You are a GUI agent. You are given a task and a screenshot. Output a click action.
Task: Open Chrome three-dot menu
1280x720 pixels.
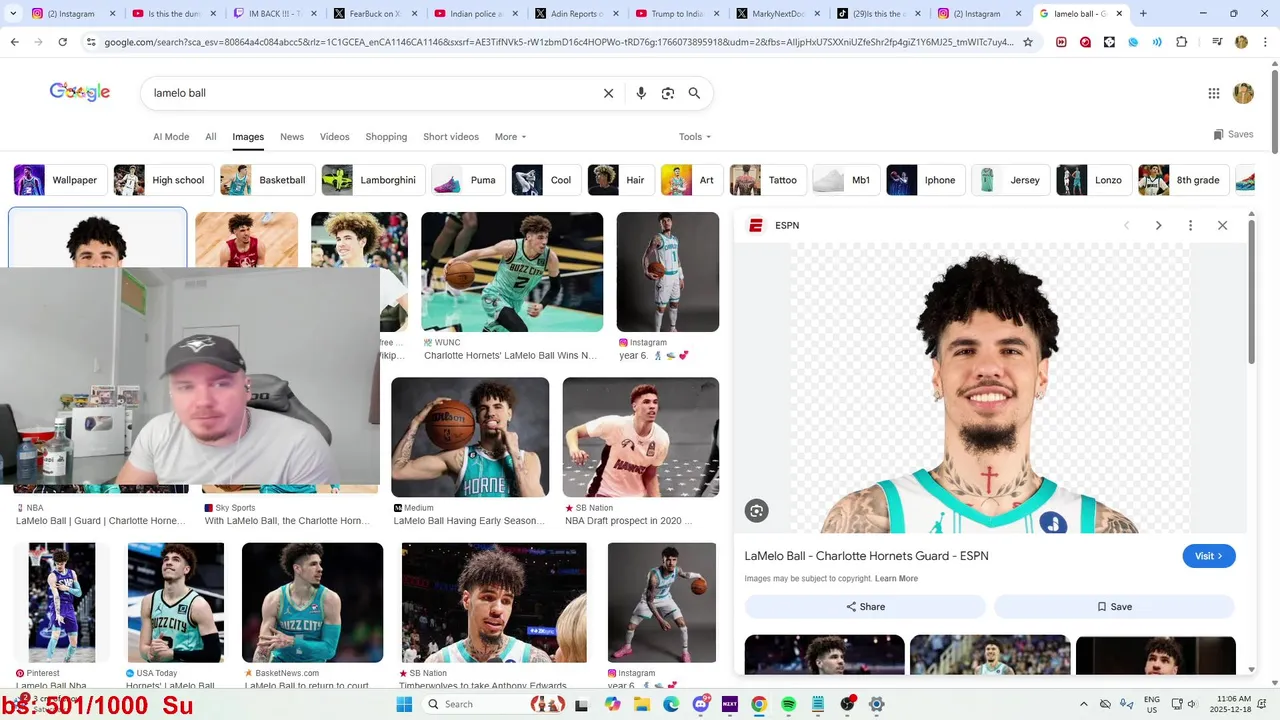[x=1265, y=42]
